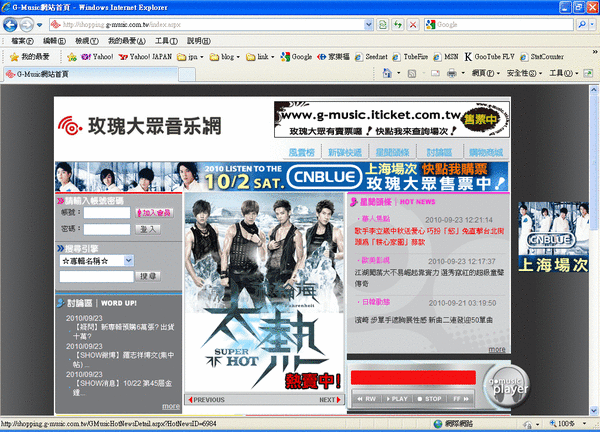
Task: Click the 帳號 account input field
Action: [x=107, y=213]
